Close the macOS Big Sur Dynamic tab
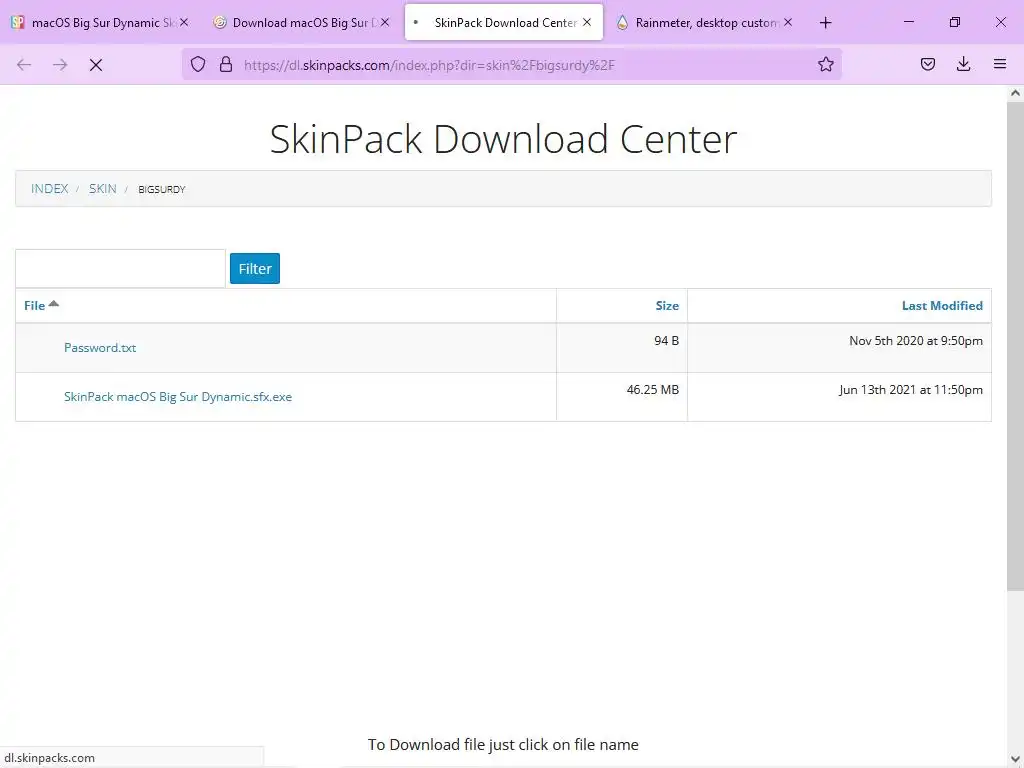The height and width of the screenshot is (768, 1024). (x=184, y=22)
